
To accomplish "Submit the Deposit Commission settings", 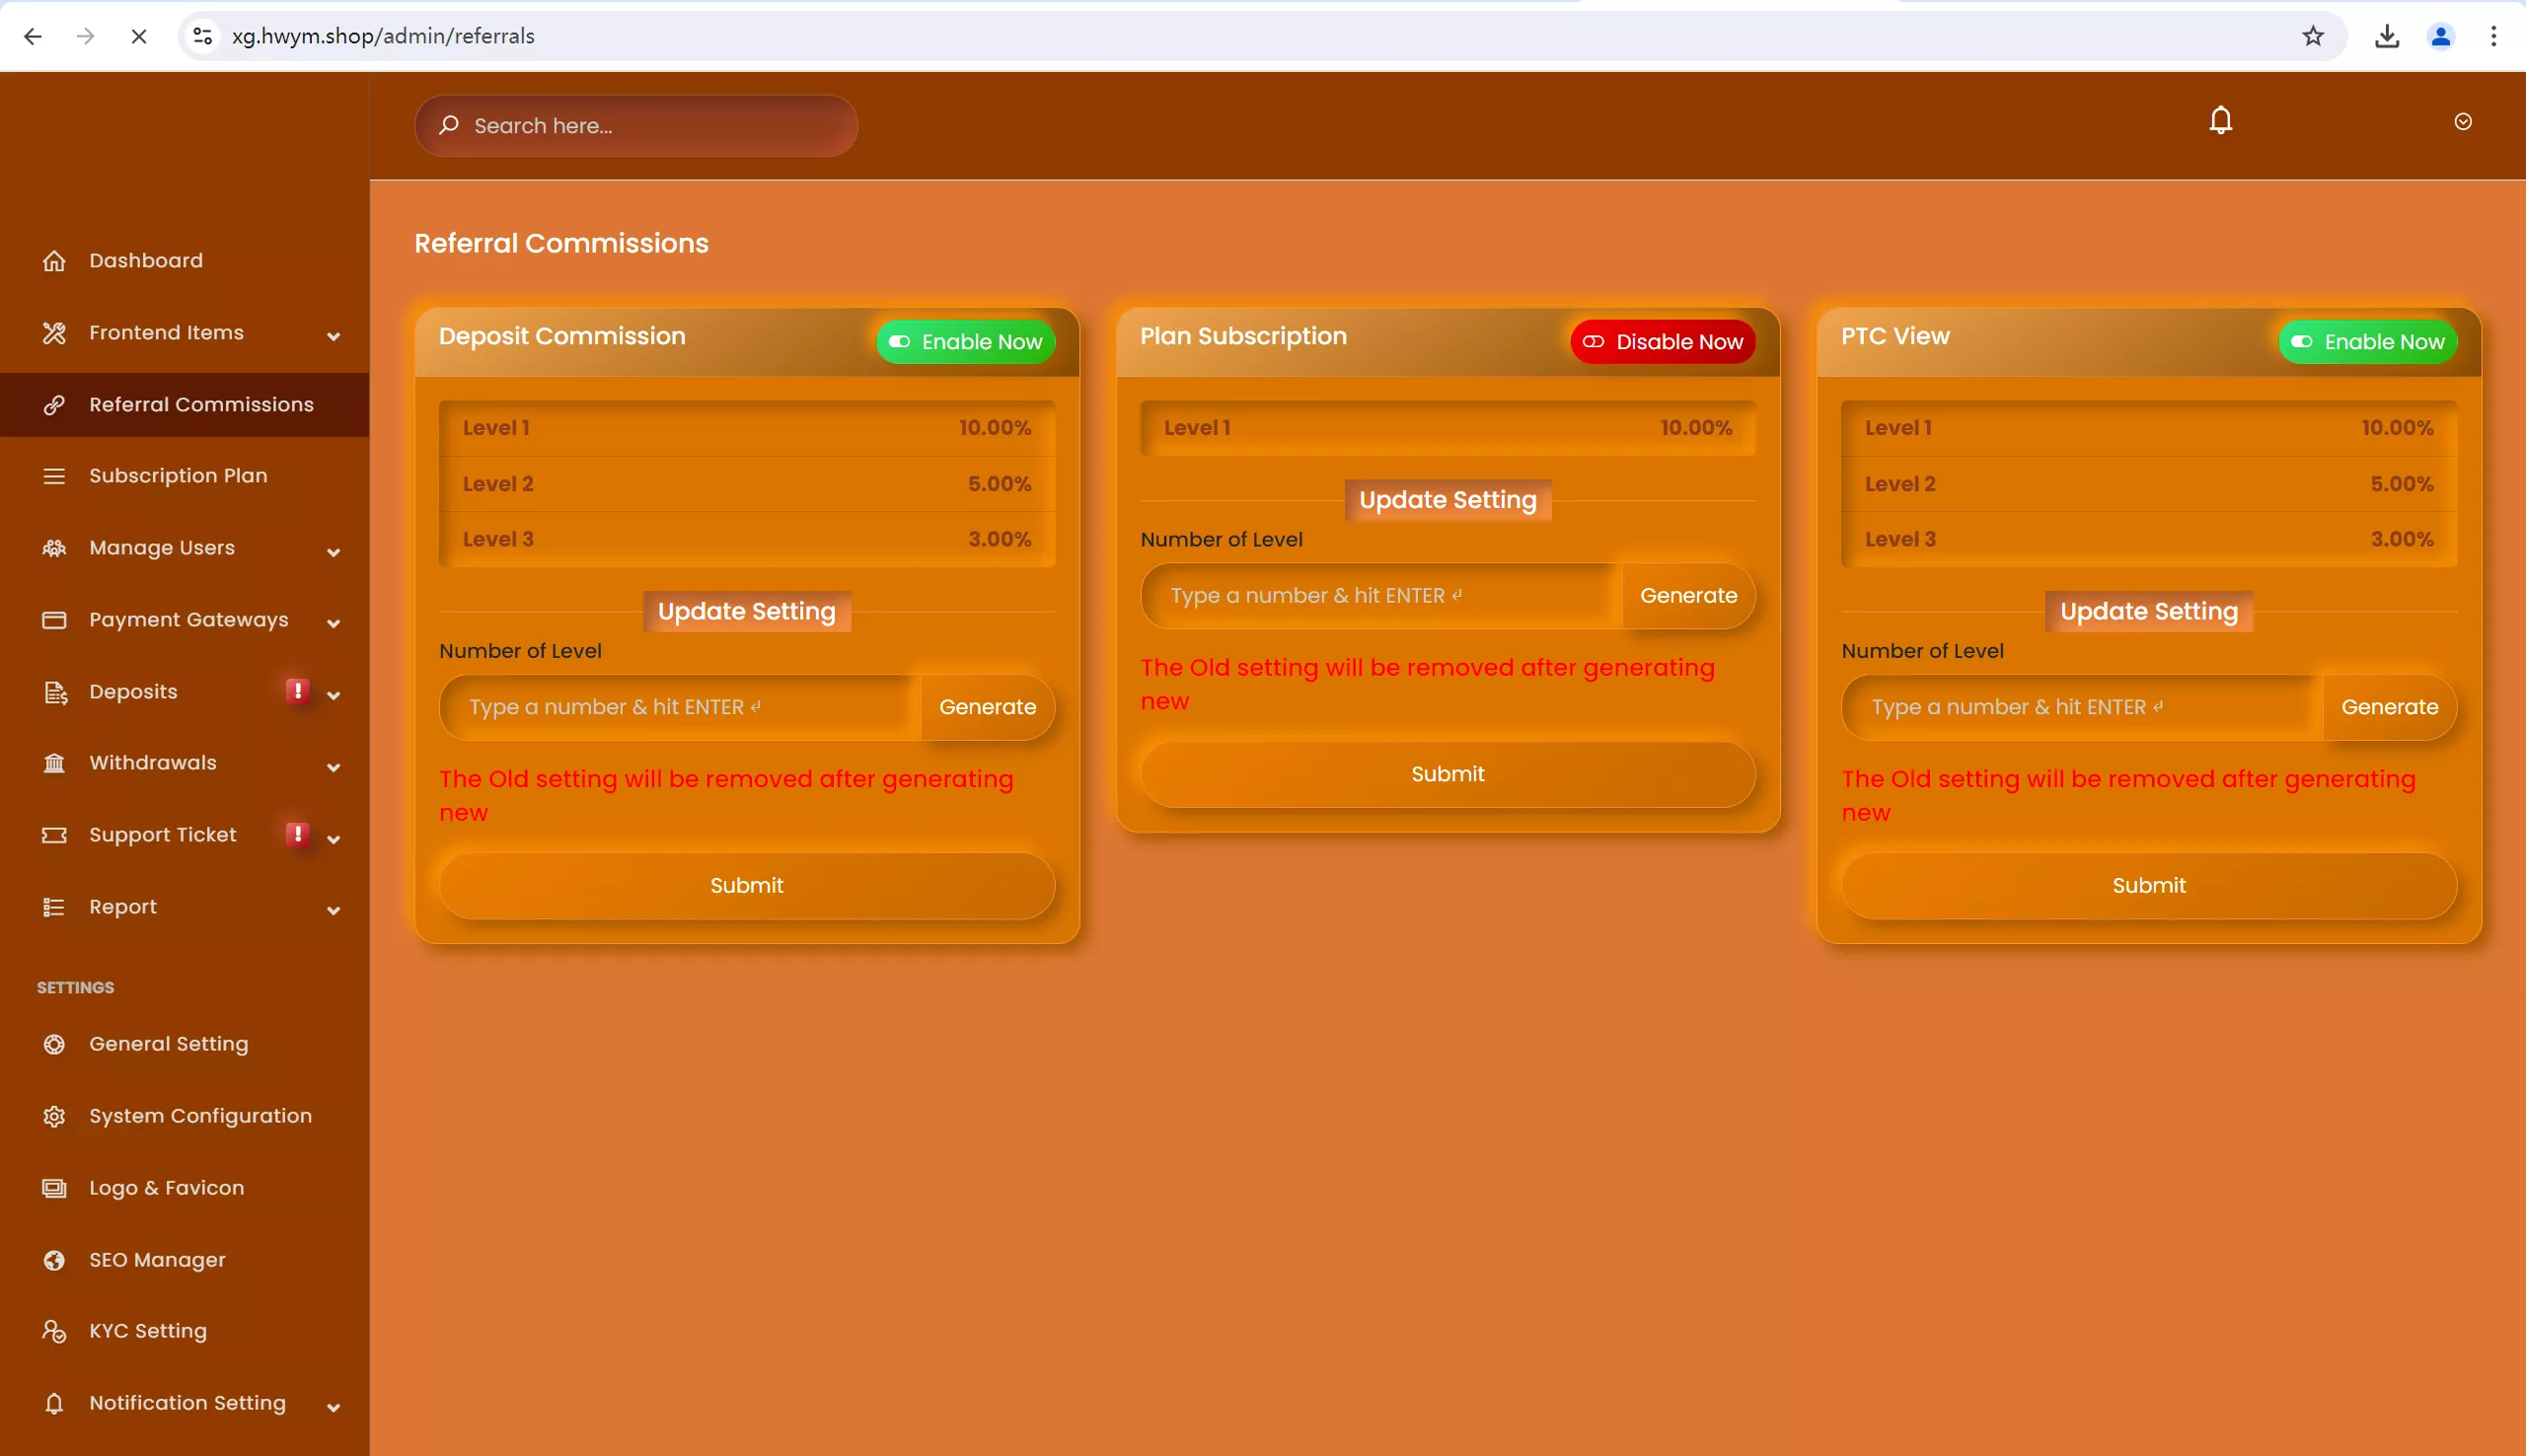I will [746, 885].
